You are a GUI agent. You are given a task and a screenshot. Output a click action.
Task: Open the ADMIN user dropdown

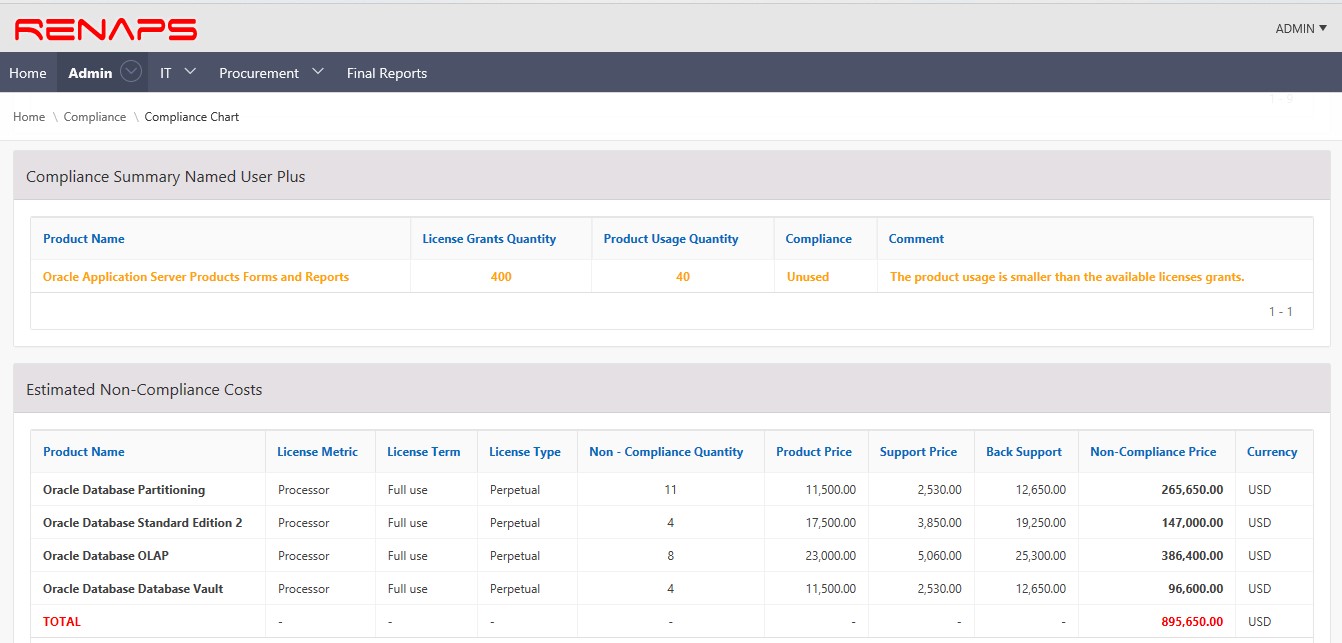(x=1301, y=29)
